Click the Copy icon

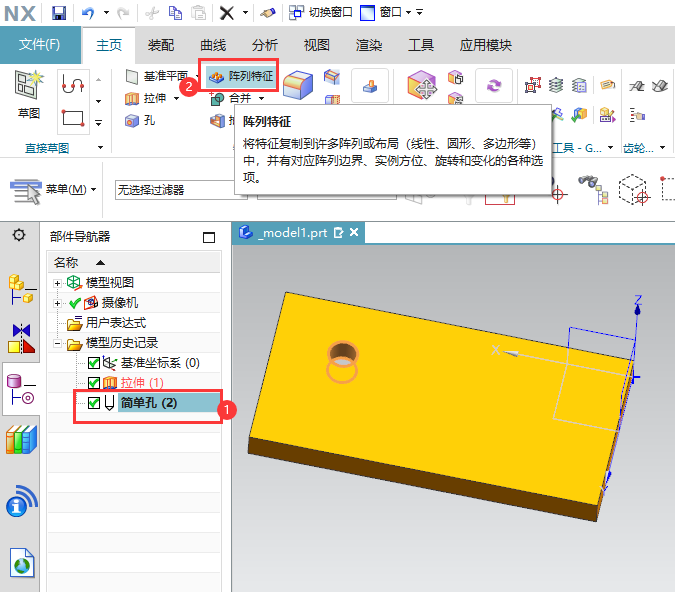point(175,13)
